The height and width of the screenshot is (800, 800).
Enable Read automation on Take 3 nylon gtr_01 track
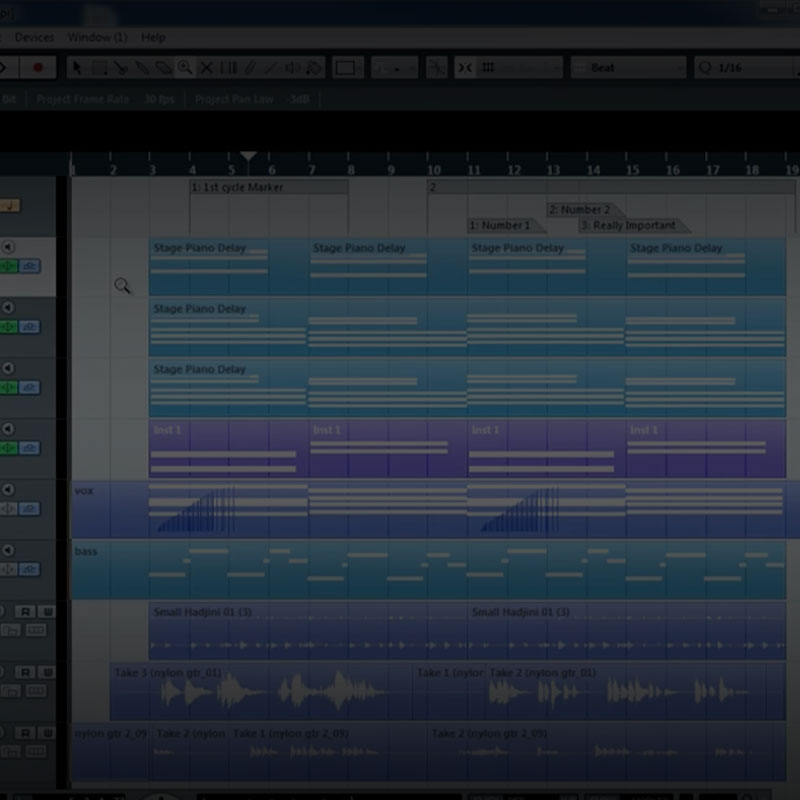coord(25,672)
